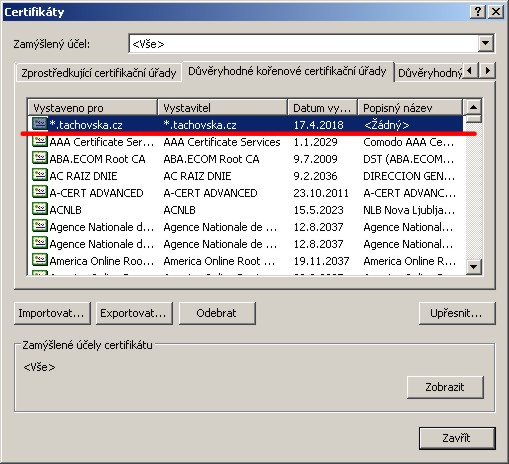Click DIRECCION GEN... name cell

tap(409, 176)
